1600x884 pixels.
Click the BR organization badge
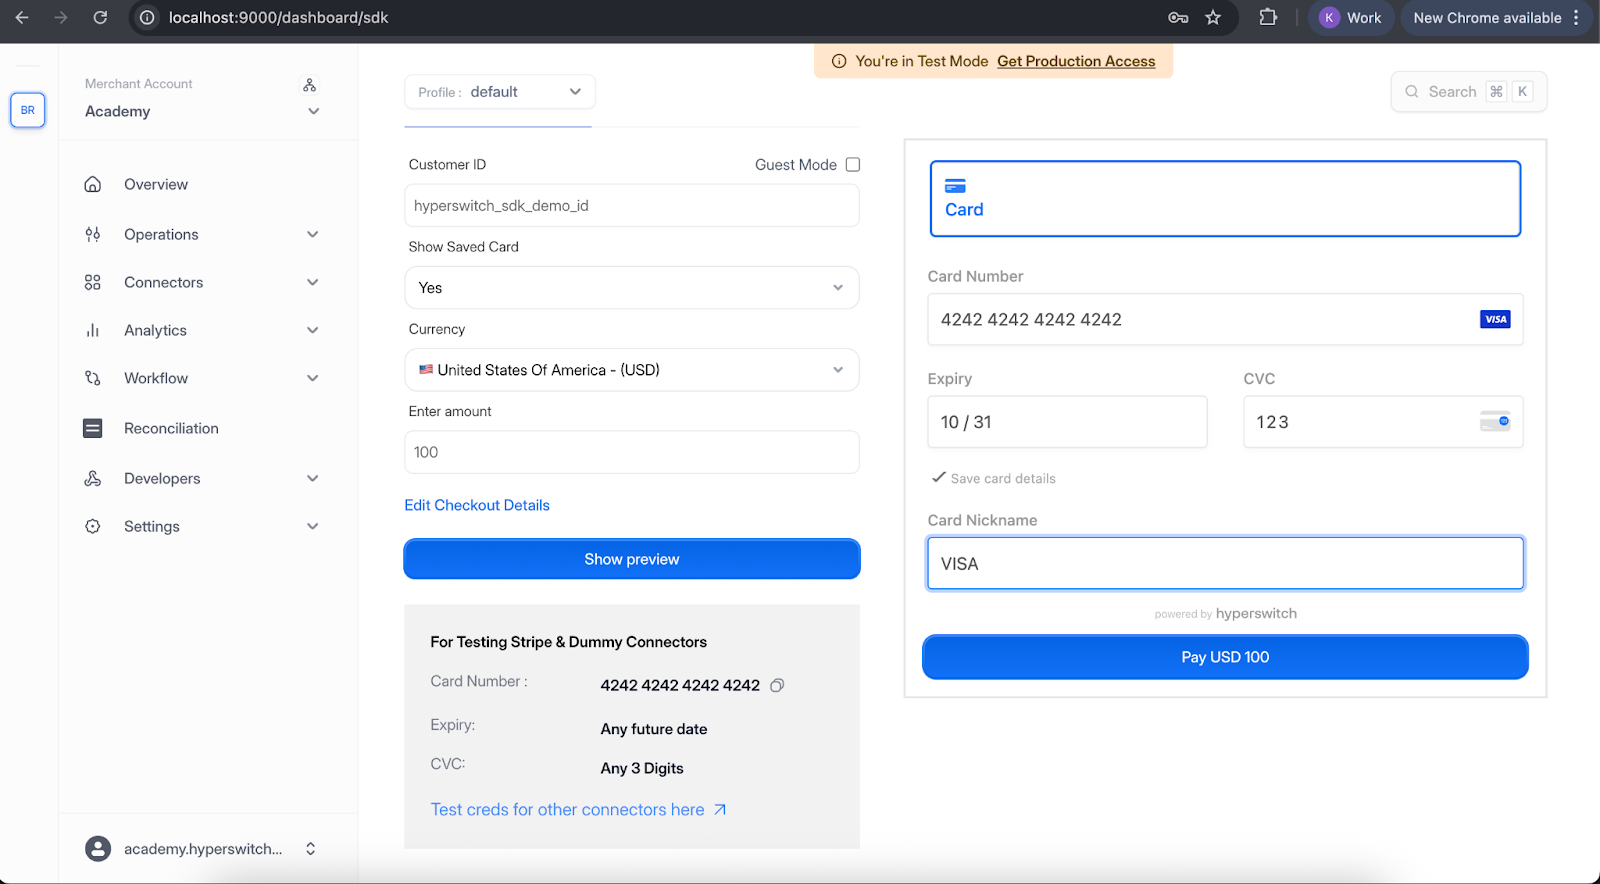coord(28,110)
